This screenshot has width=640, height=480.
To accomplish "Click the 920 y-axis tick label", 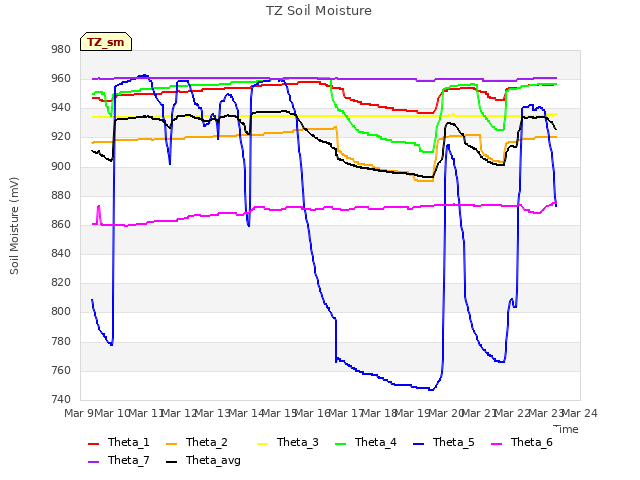I will pyautogui.click(x=61, y=137).
